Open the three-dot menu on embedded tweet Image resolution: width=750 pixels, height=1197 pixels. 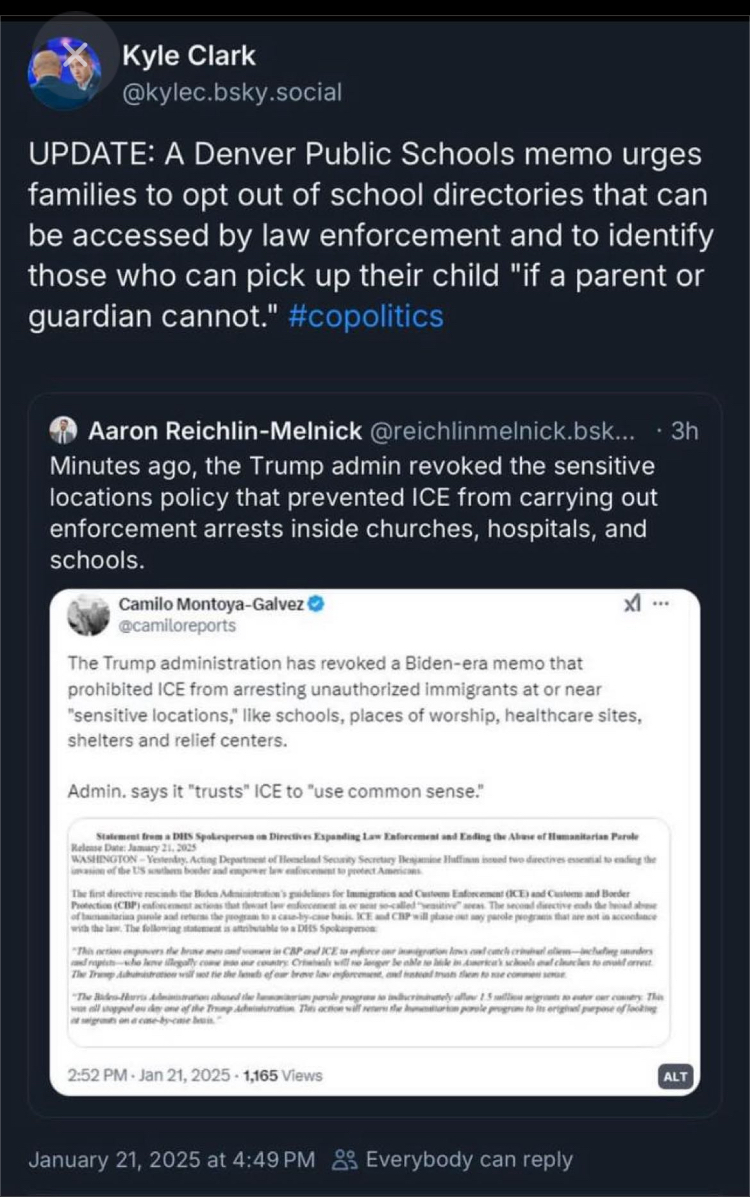tap(661, 604)
